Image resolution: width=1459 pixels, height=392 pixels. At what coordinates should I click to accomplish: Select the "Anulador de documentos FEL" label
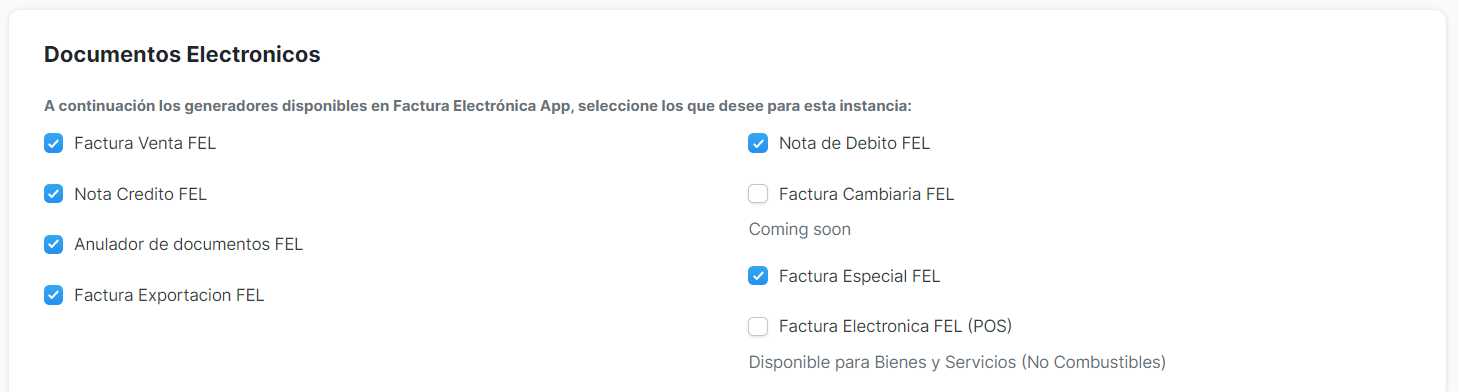(188, 244)
